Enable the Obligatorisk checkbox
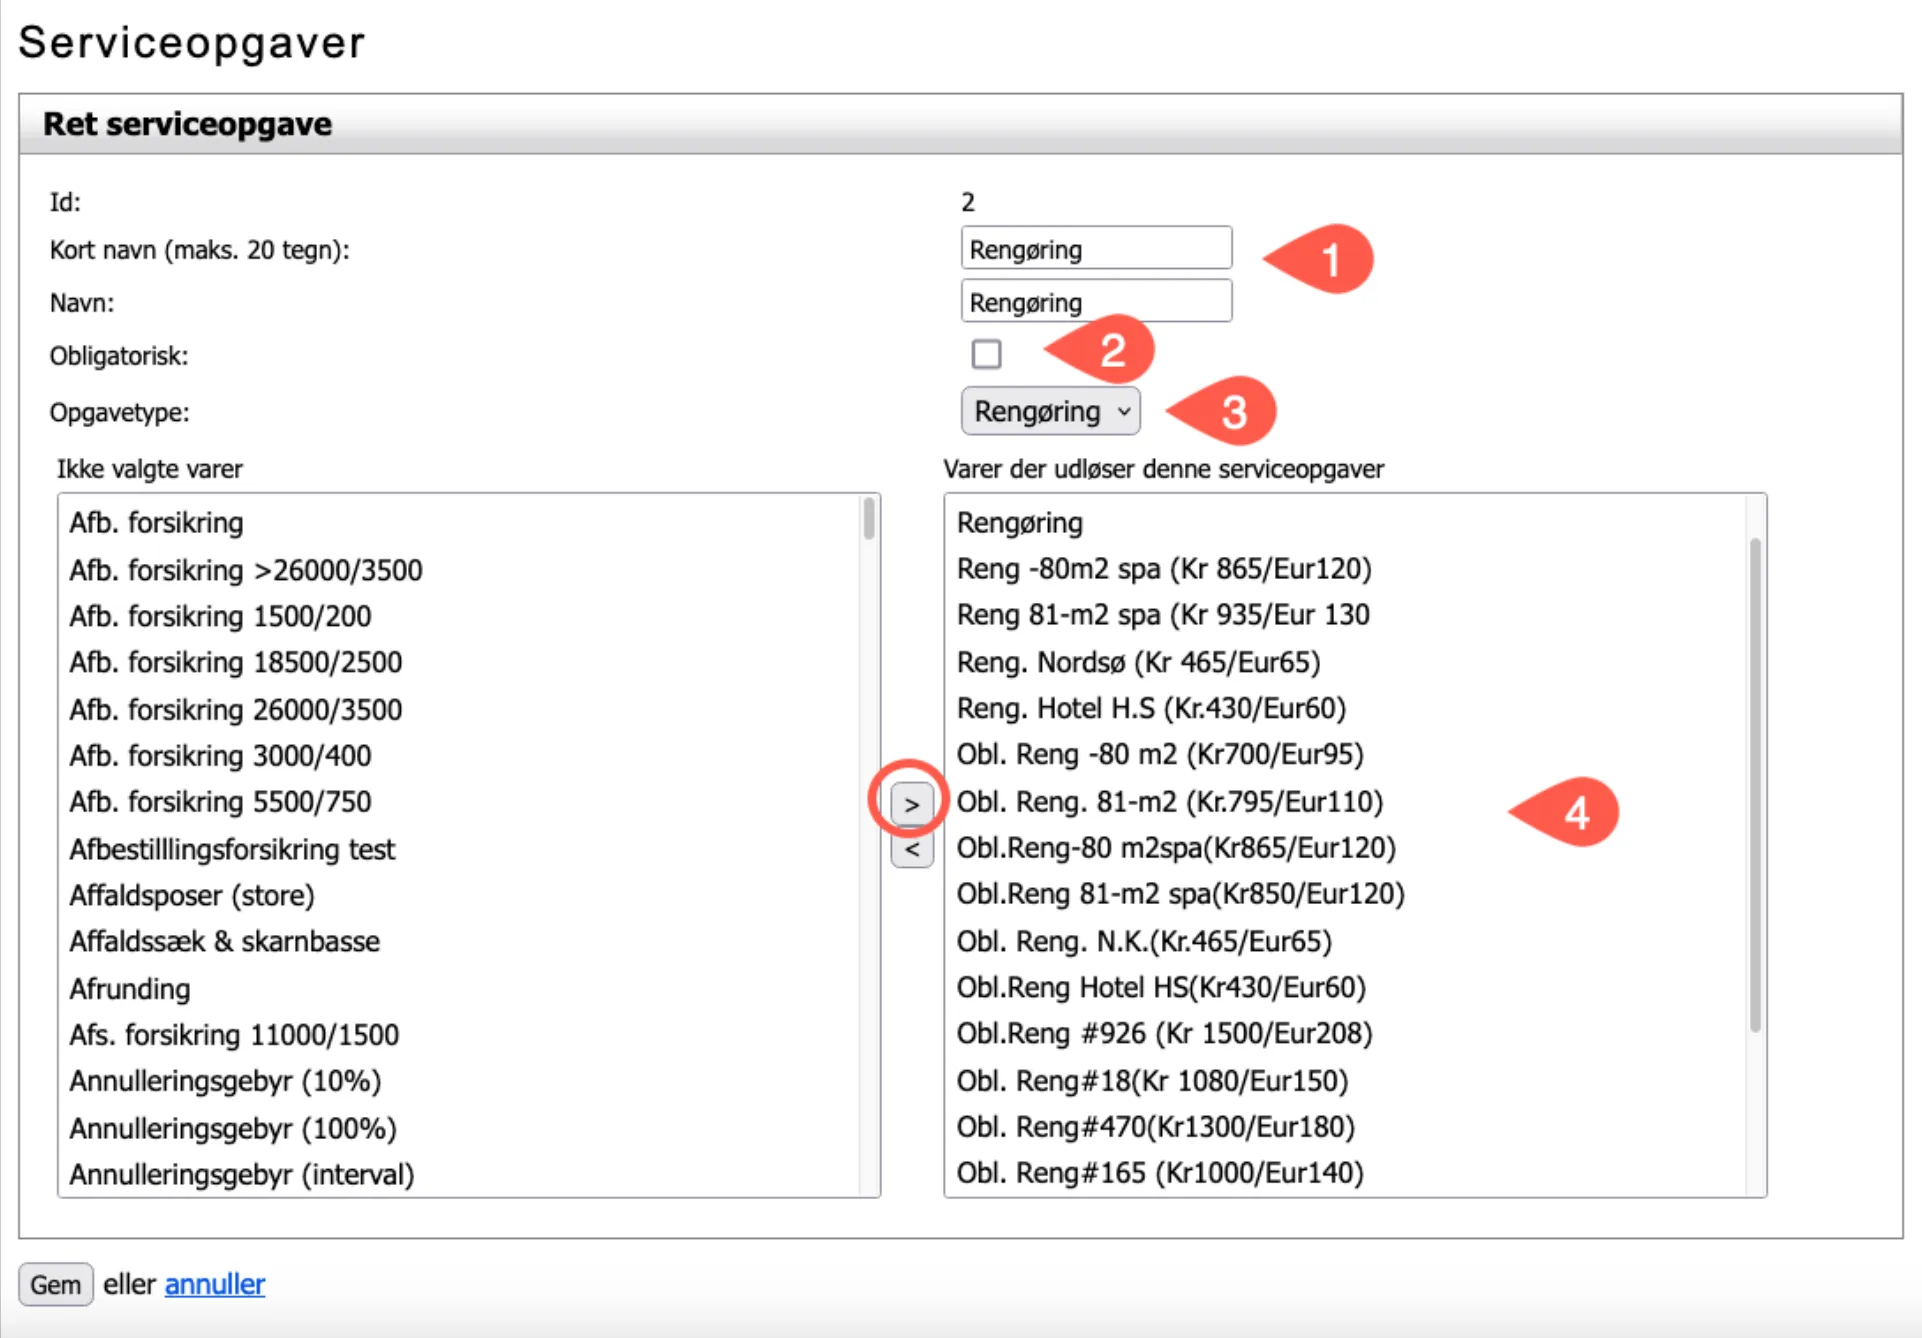The width and height of the screenshot is (1922, 1338). pos(986,354)
